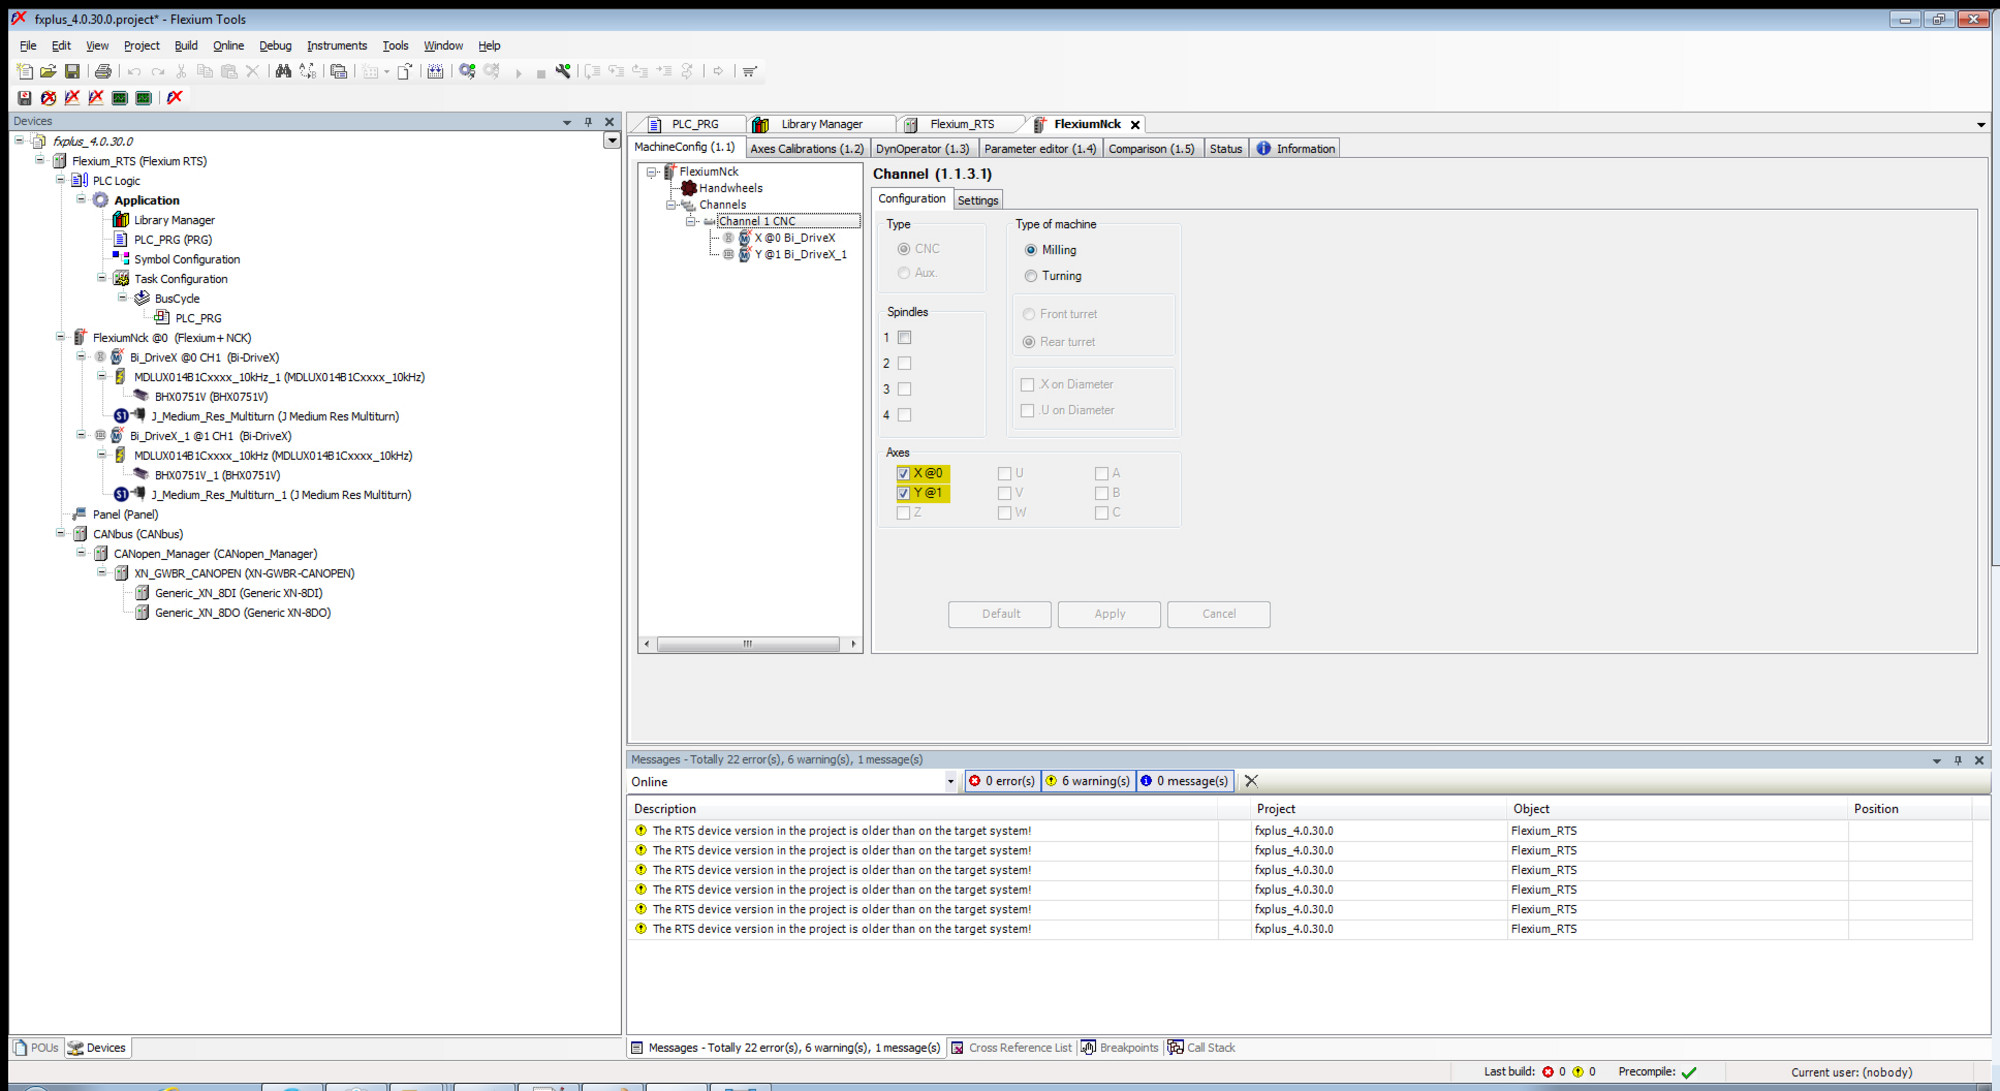Click the Default button
Screen dimensions: 2000x1091
click(999, 614)
